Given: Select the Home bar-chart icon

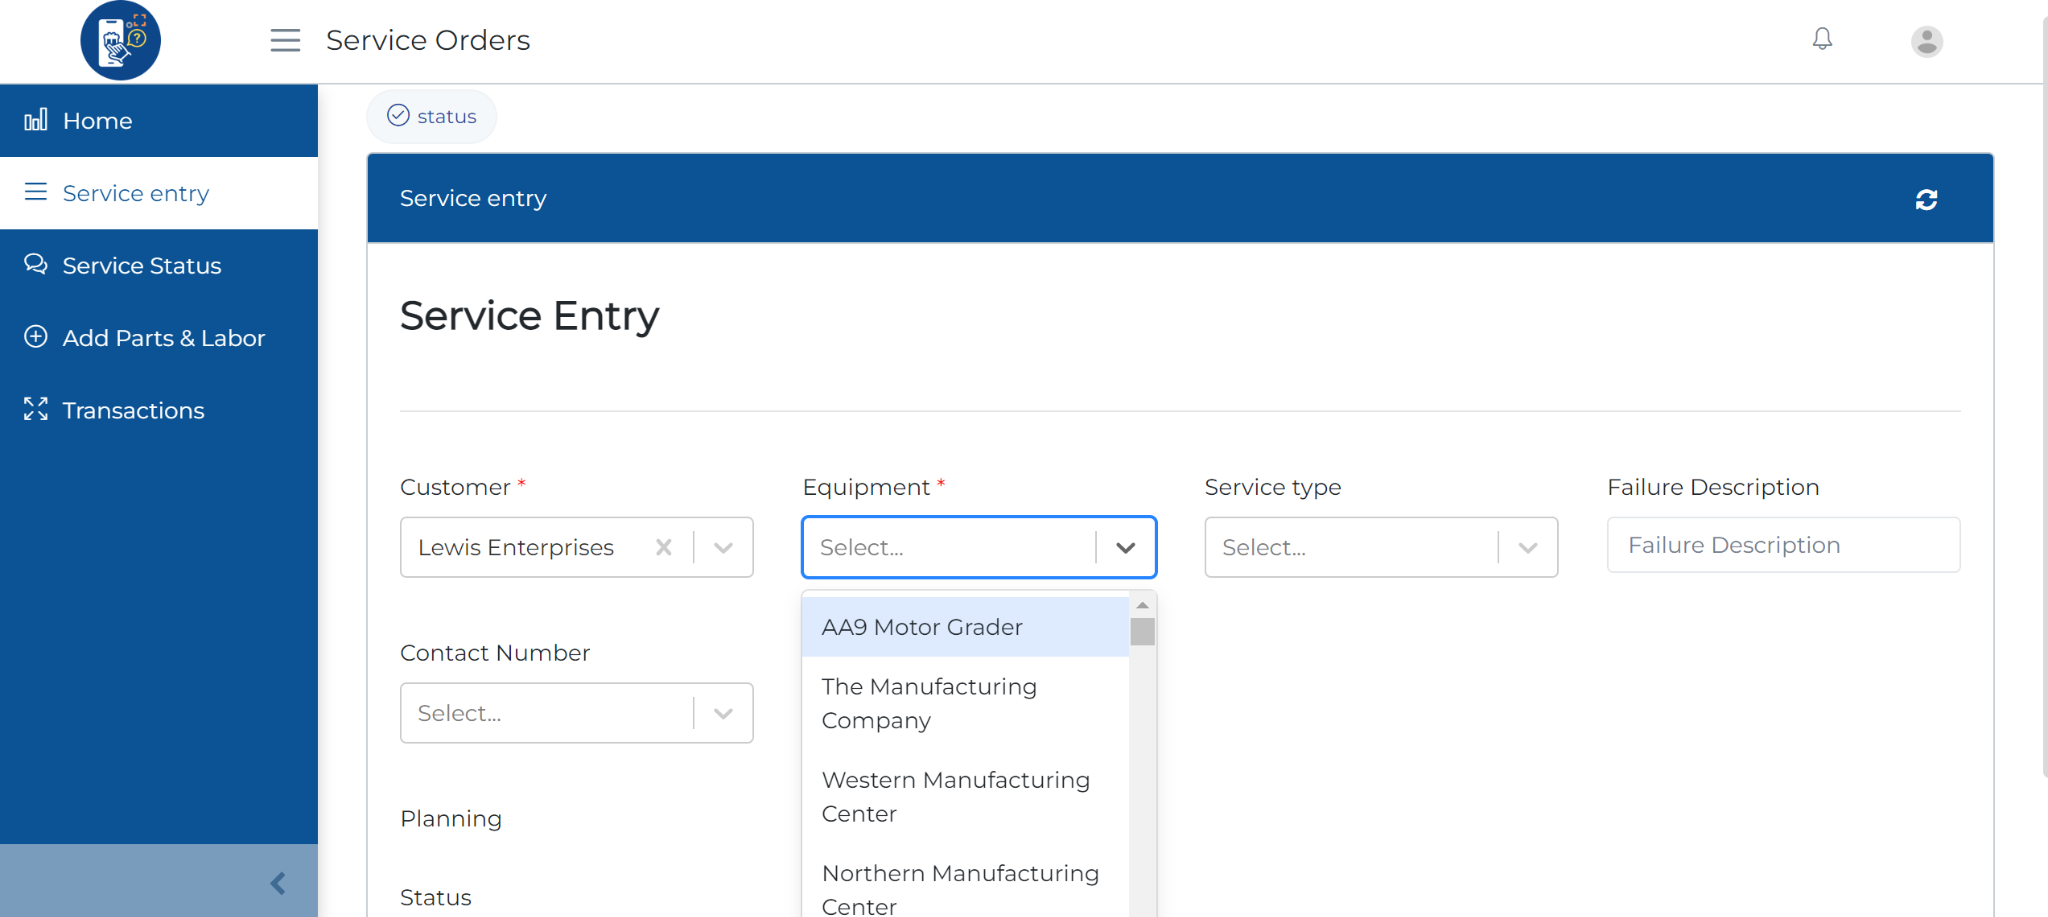Looking at the screenshot, I should coord(35,119).
